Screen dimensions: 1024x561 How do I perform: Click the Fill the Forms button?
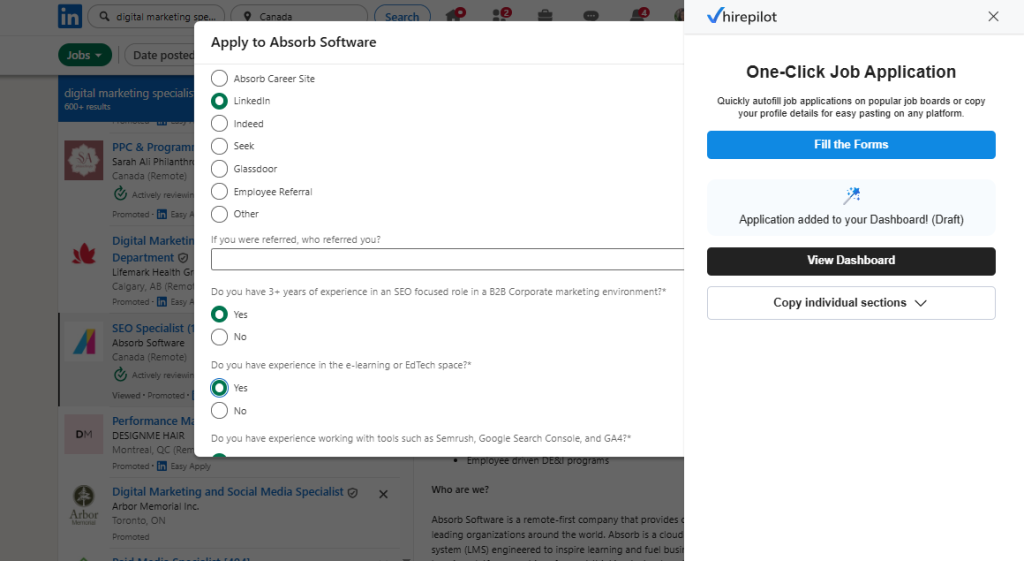pyautogui.click(x=851, y=144)
